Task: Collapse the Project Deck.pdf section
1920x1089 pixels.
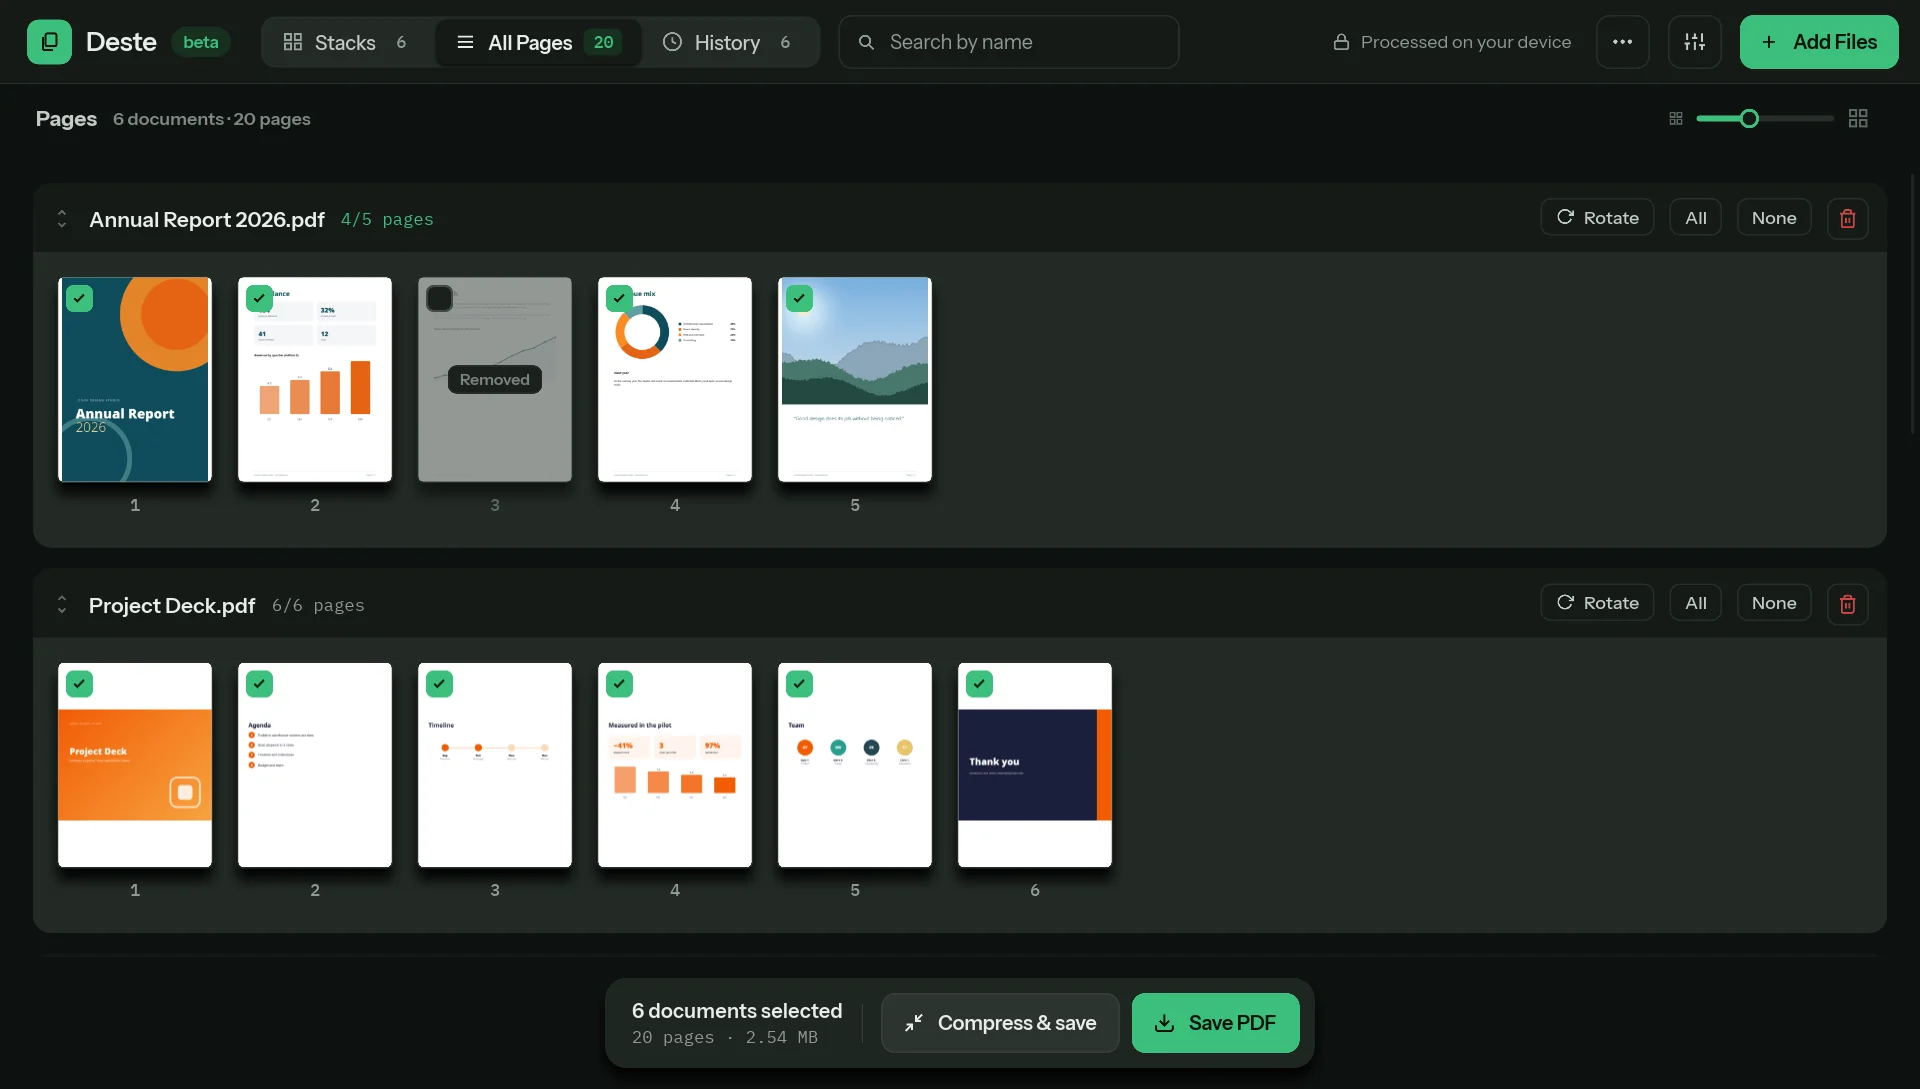Action: (62, 605)
